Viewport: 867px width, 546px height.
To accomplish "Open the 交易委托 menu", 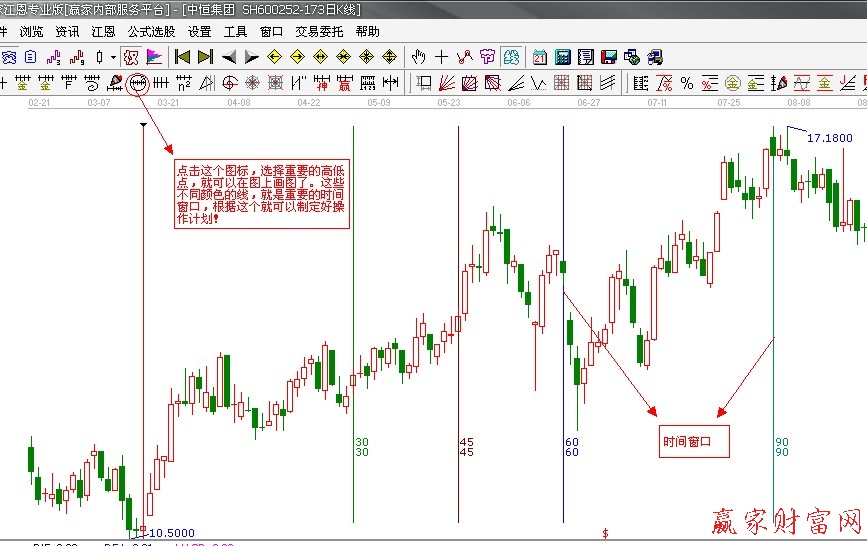I will click(x=320, y=31).
